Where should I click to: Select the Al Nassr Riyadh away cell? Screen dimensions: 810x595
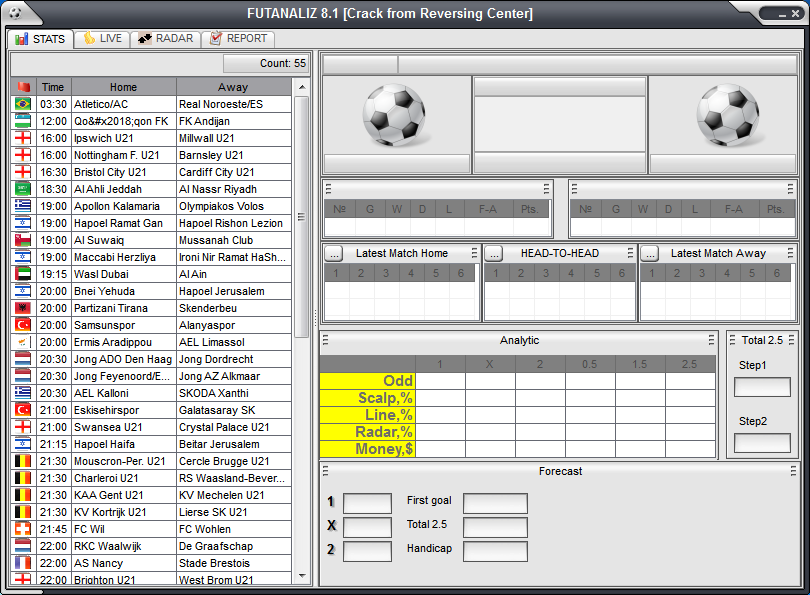point(234,189)
